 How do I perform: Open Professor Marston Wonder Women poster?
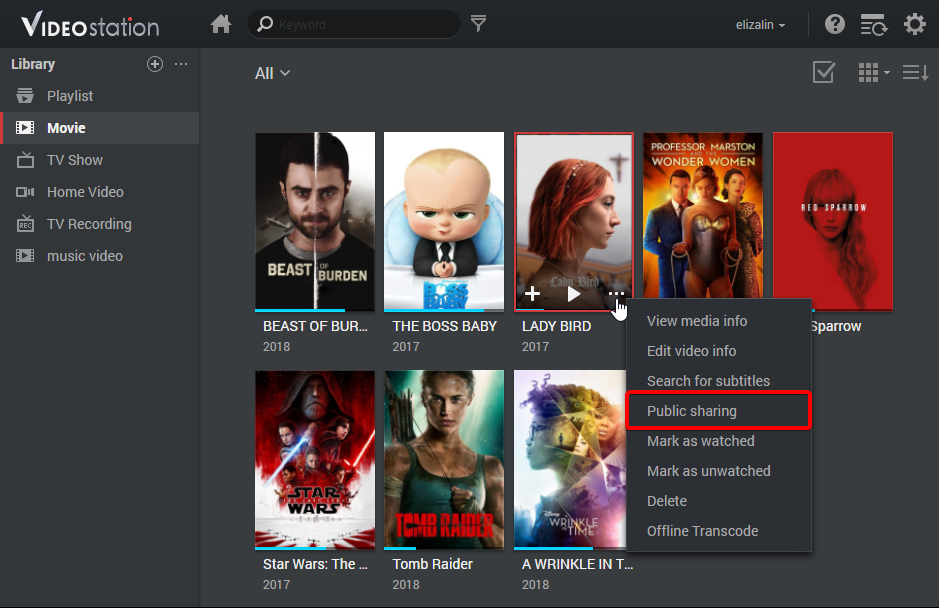(703, 216)
